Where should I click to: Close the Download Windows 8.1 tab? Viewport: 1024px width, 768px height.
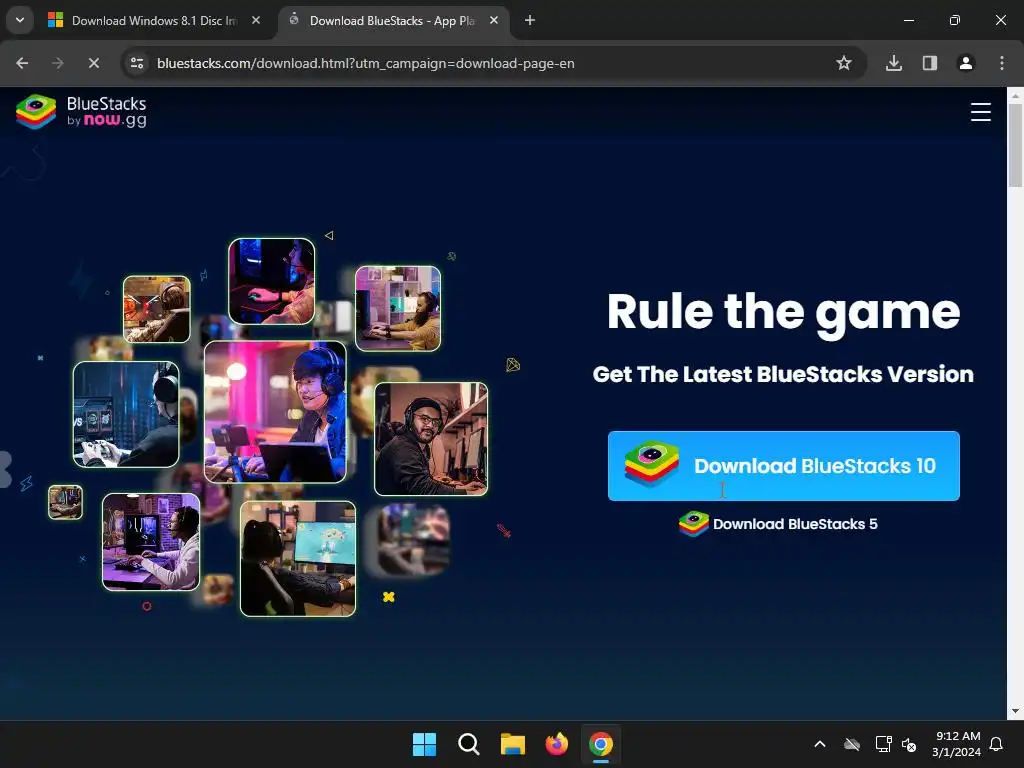coord(256,20)
